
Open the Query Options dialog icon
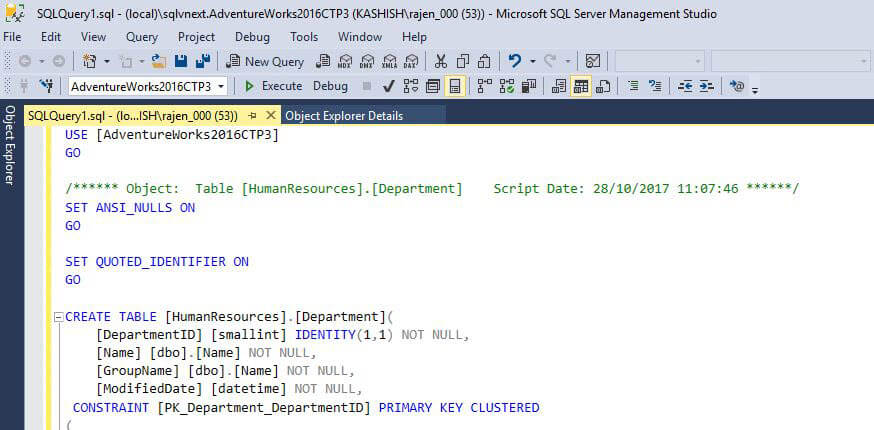[433, 86]
